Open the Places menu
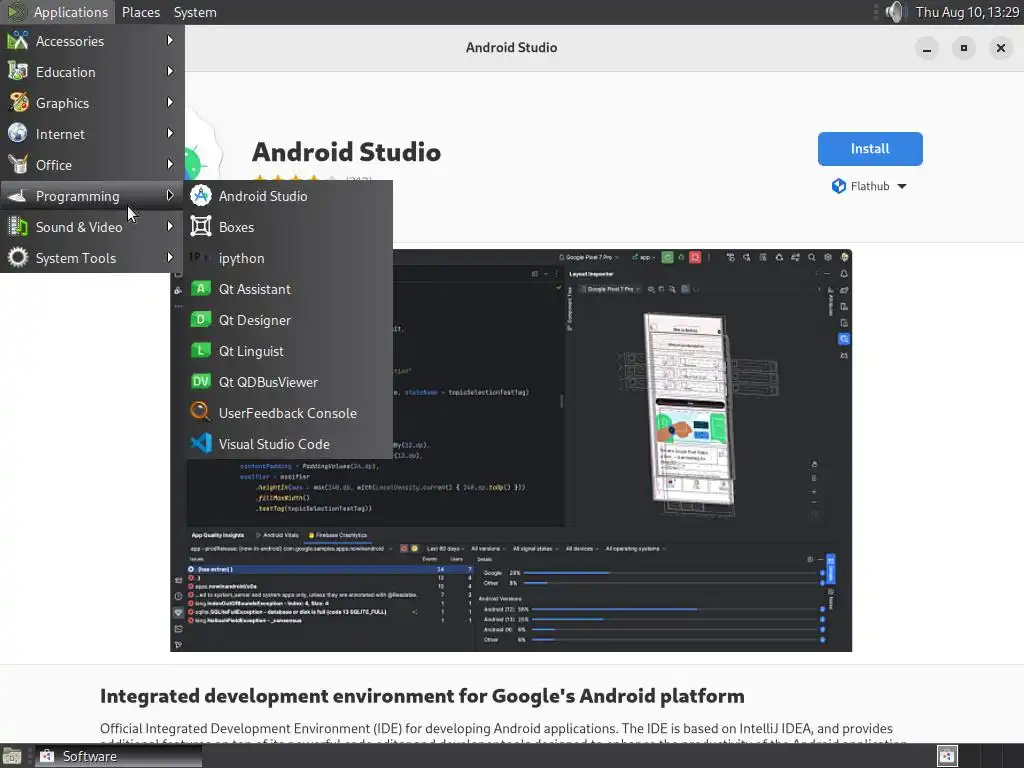1024x768 pixels. pyautogui.click(x=140, y=12)
